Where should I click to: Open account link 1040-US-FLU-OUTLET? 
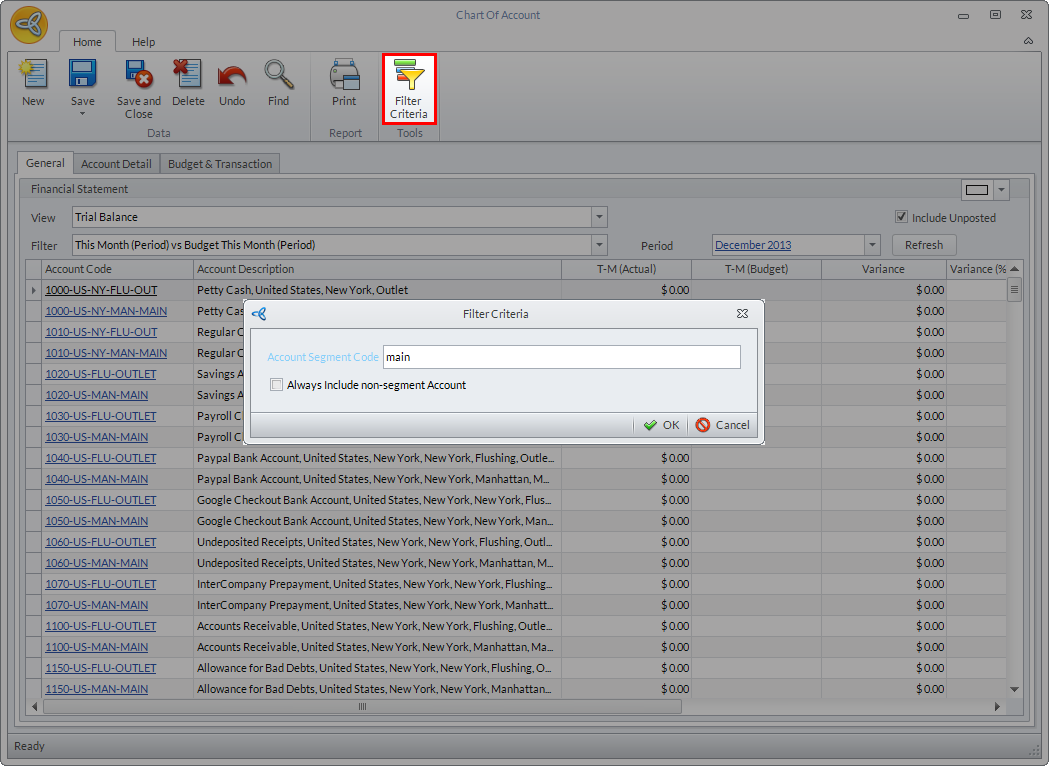click(x=101, y=458)
